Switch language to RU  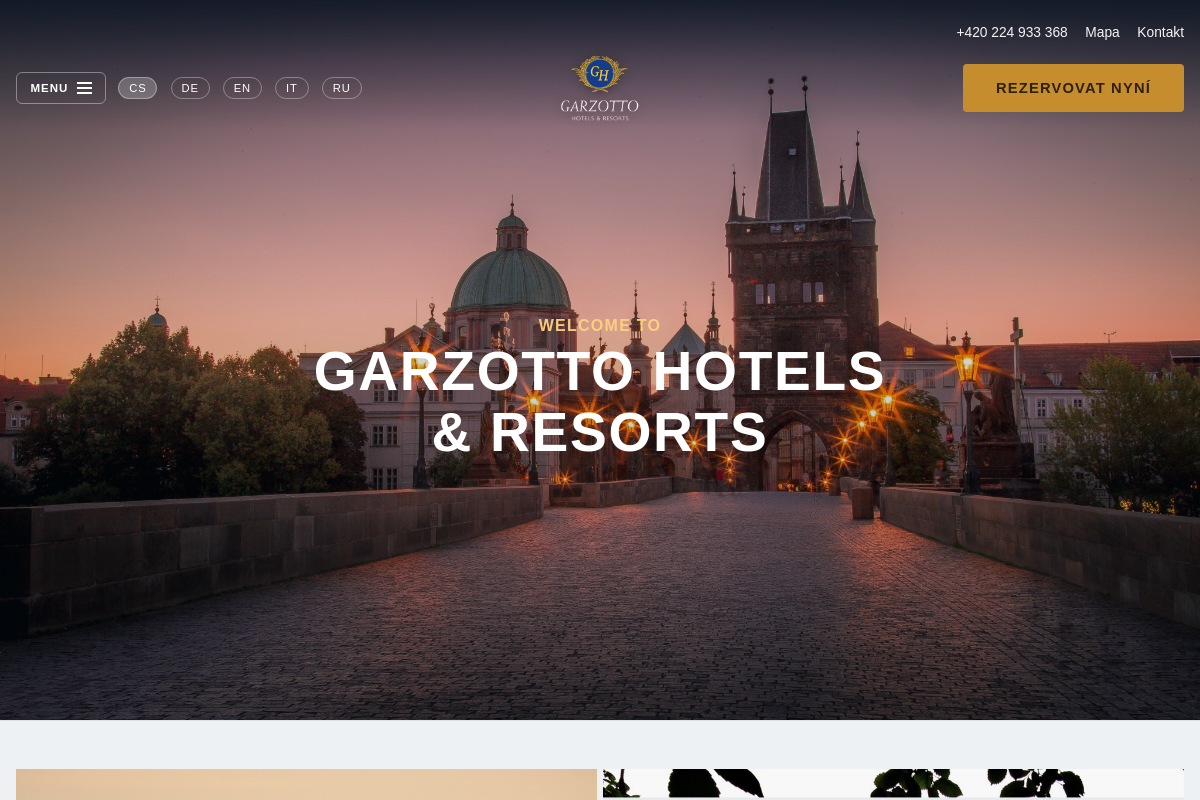tap(342, 88)
